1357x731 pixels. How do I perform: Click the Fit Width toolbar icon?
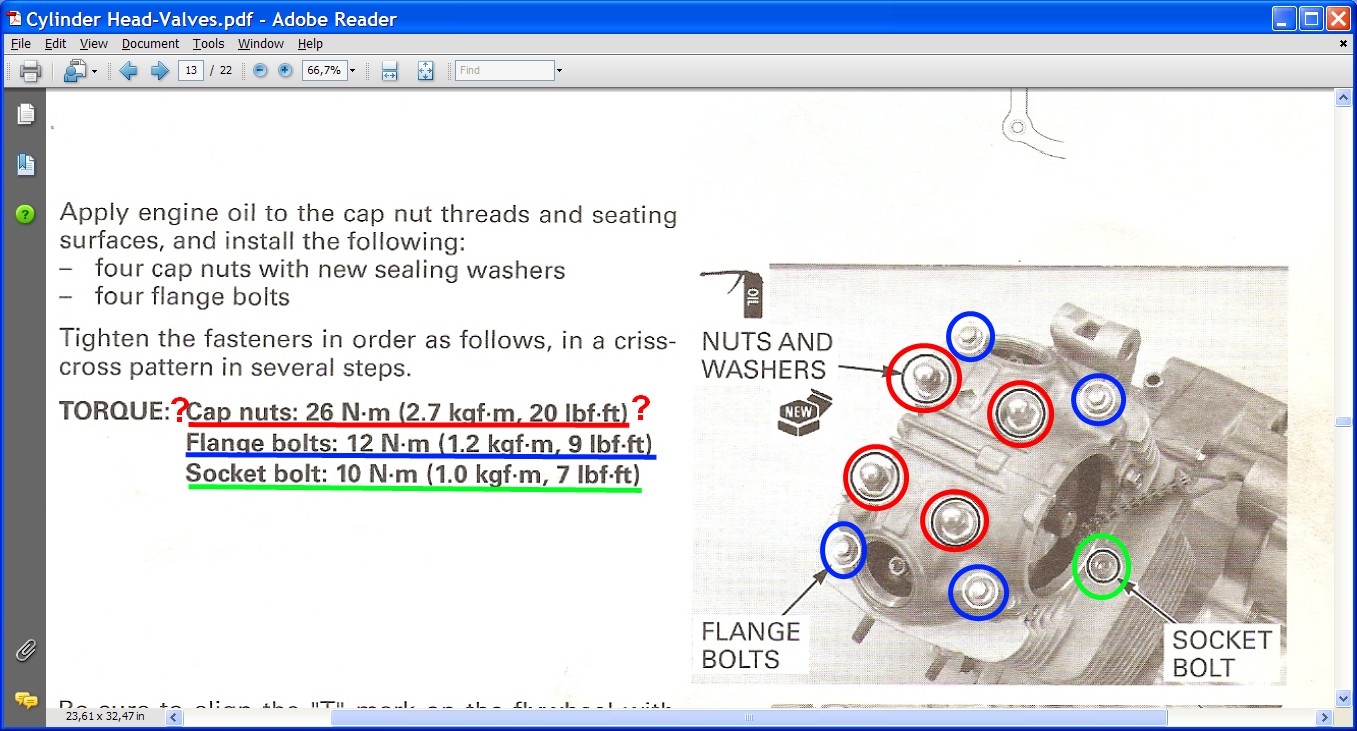pos(390,71)
